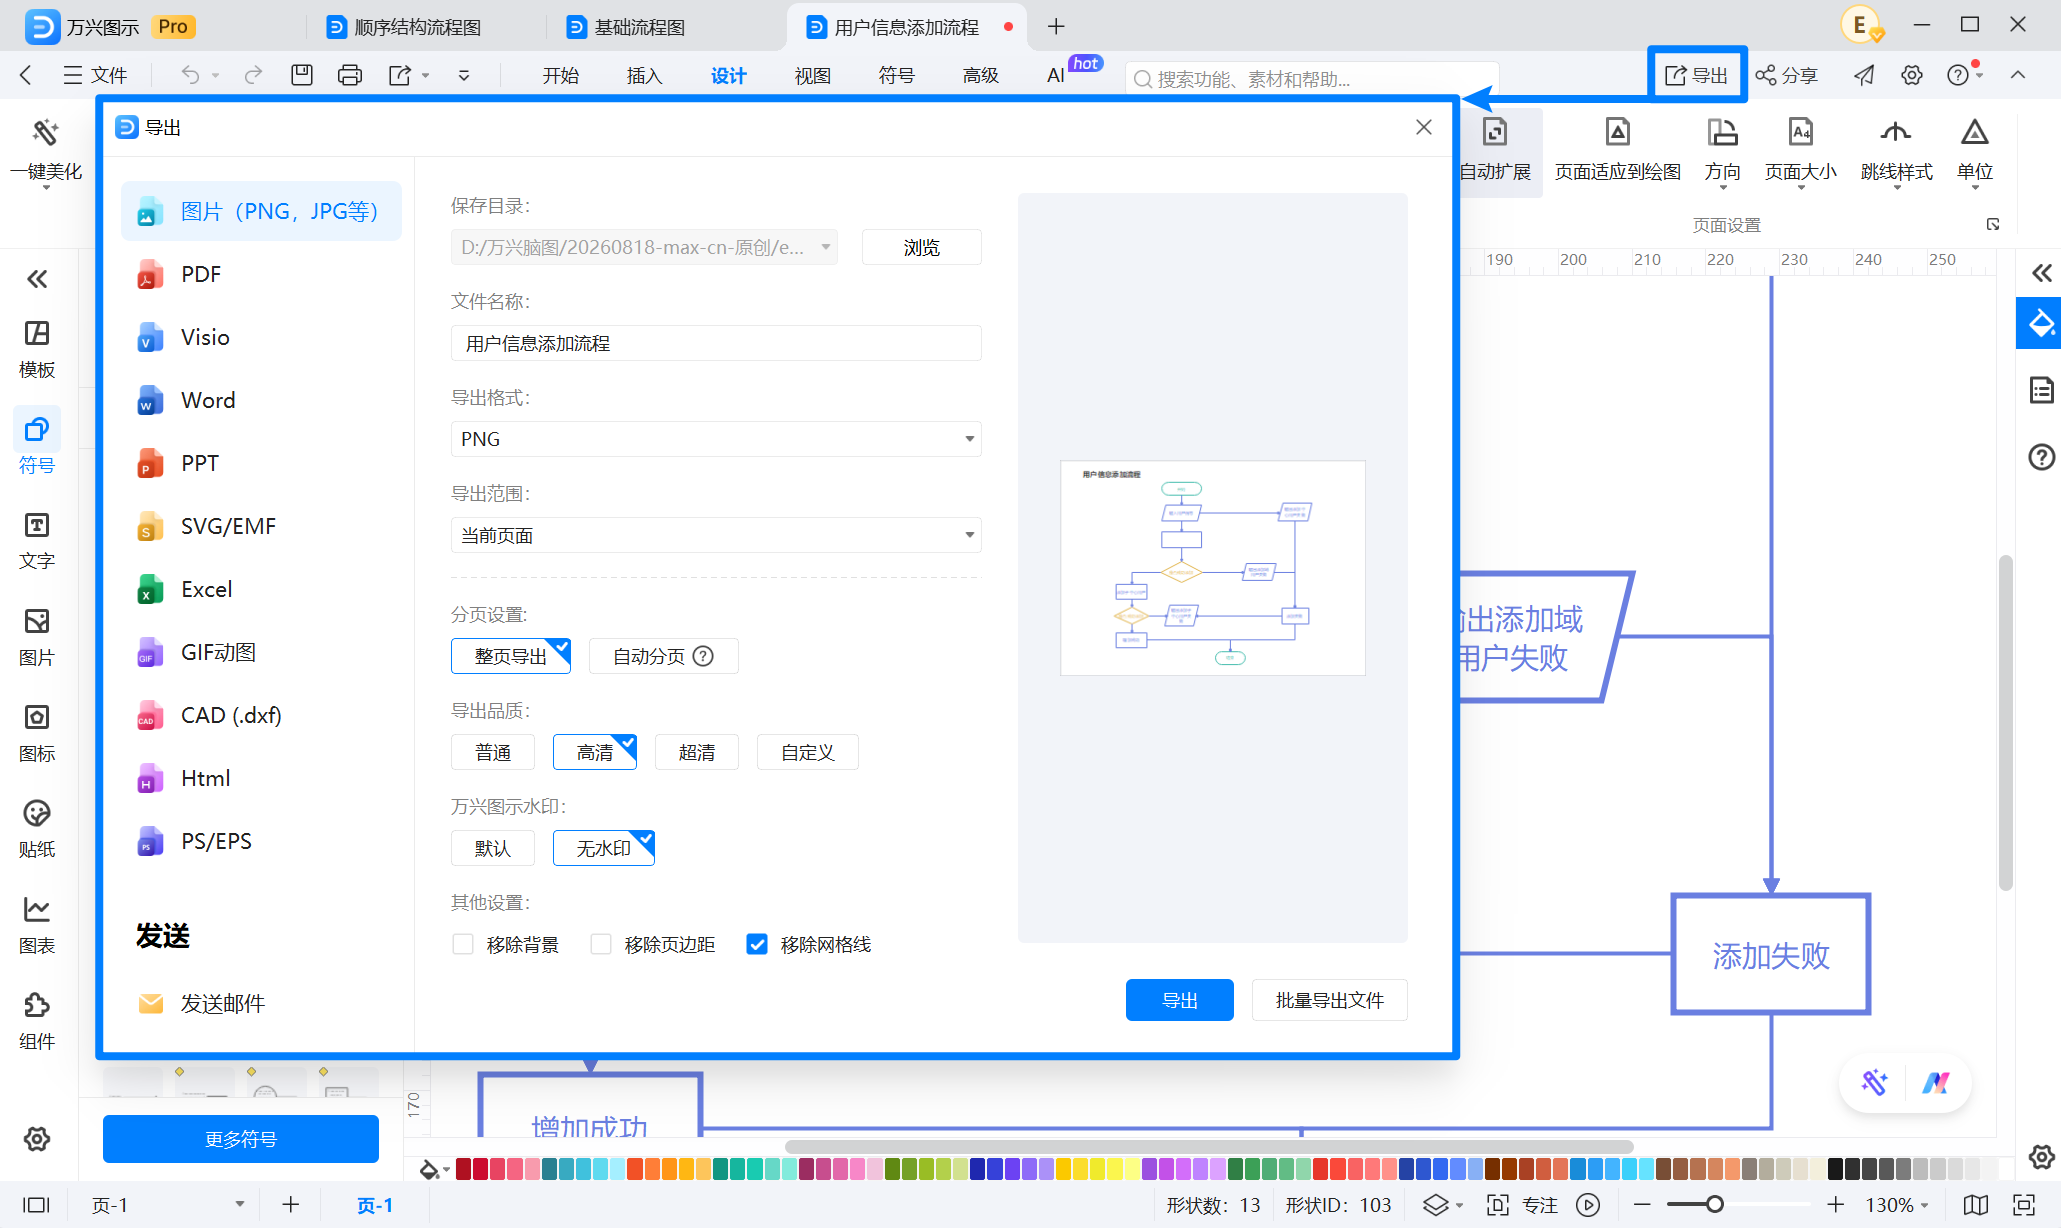Click the settings gear at sidebar bottom
Image resolution: width=2061 pixels, height=1228 pixels.
coord(37,1139)
